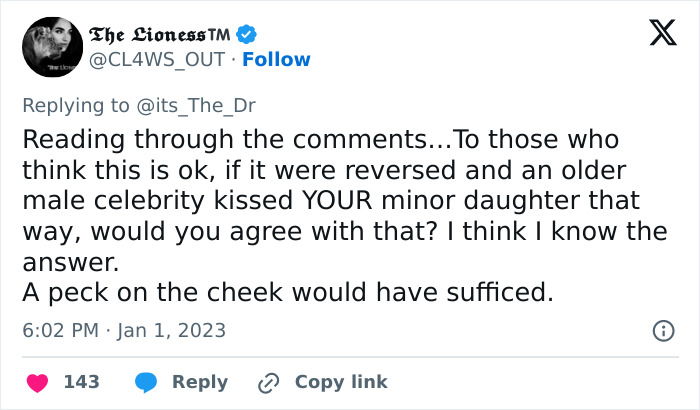Viewport: 700px width, 410px height.
Task: Click the Copy link text
Action: point(341,382)
